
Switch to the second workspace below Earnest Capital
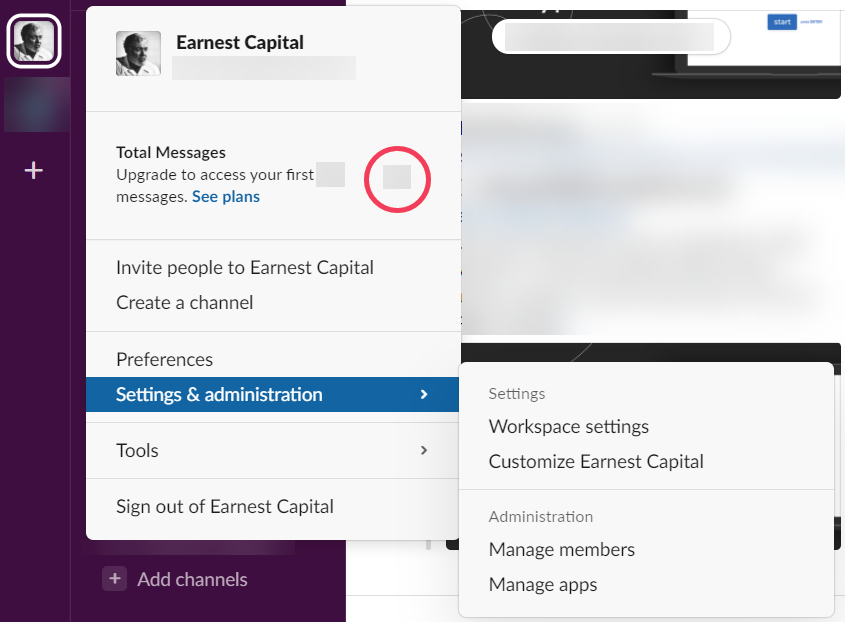click(36, 105)
